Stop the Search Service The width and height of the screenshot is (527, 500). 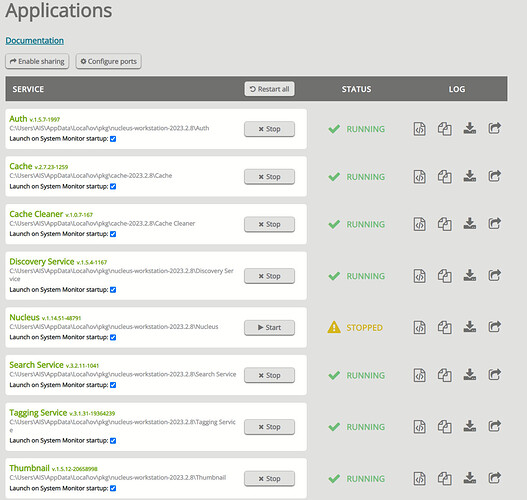(x=270, y=375)
